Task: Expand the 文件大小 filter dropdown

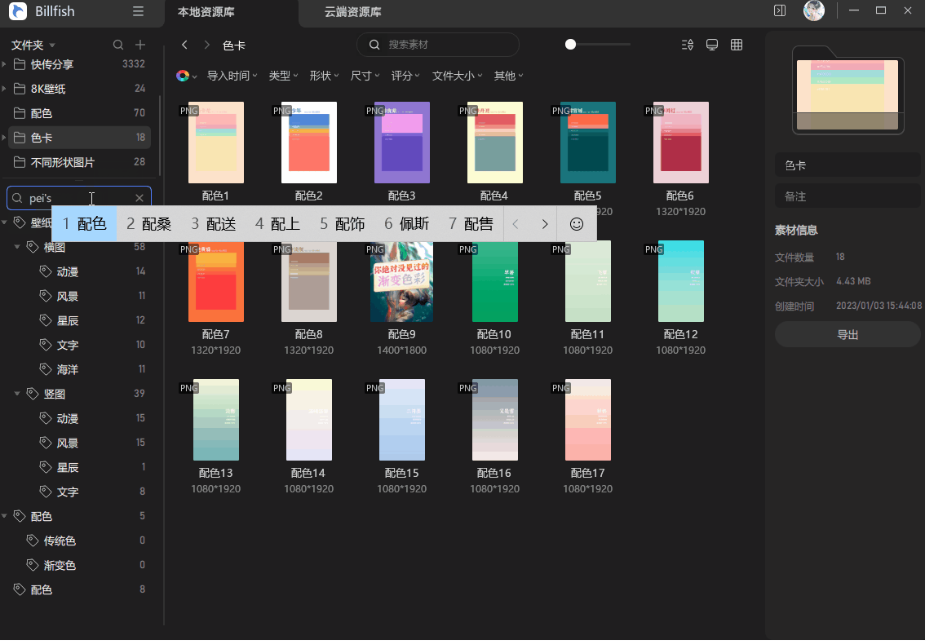Action: point(457,76)
